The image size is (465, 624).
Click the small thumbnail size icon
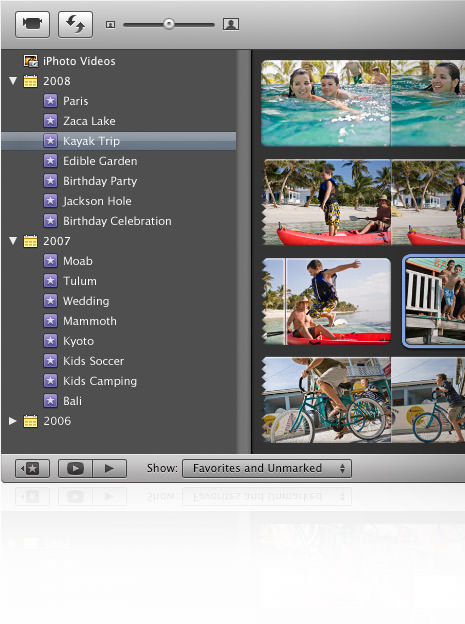pos(110,25)
